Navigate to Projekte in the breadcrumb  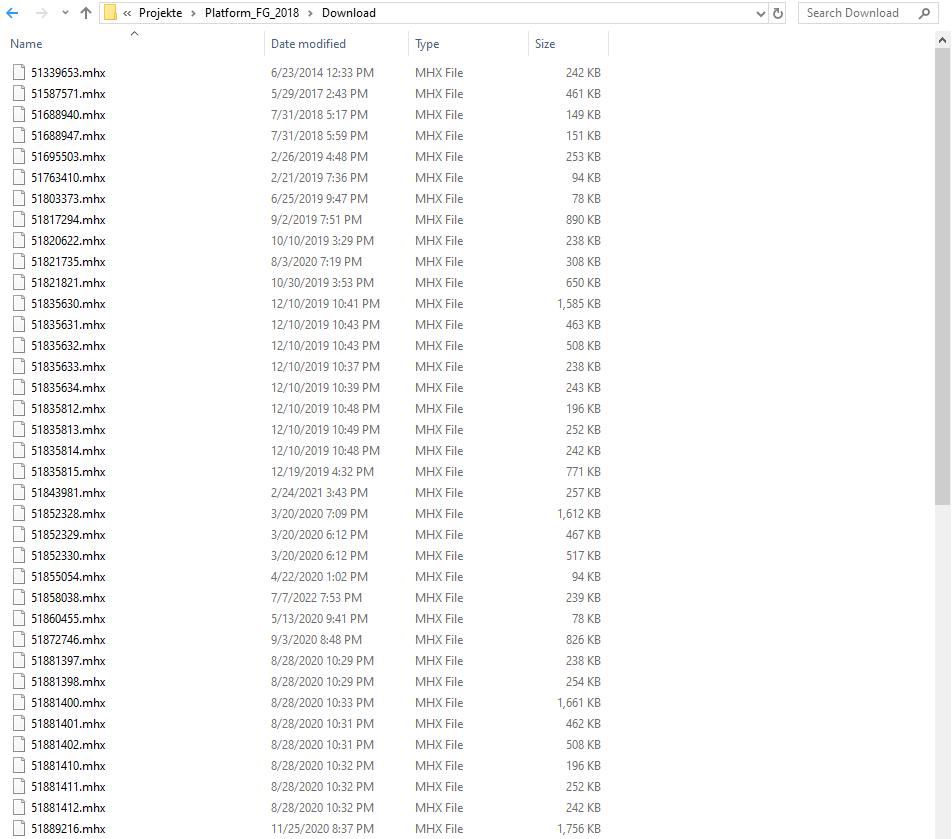point(160,13)
